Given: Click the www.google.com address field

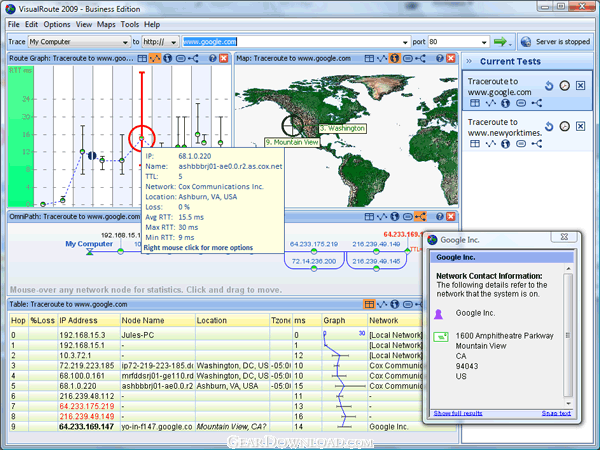Looking at the screenshot, I should pos(292,42).
